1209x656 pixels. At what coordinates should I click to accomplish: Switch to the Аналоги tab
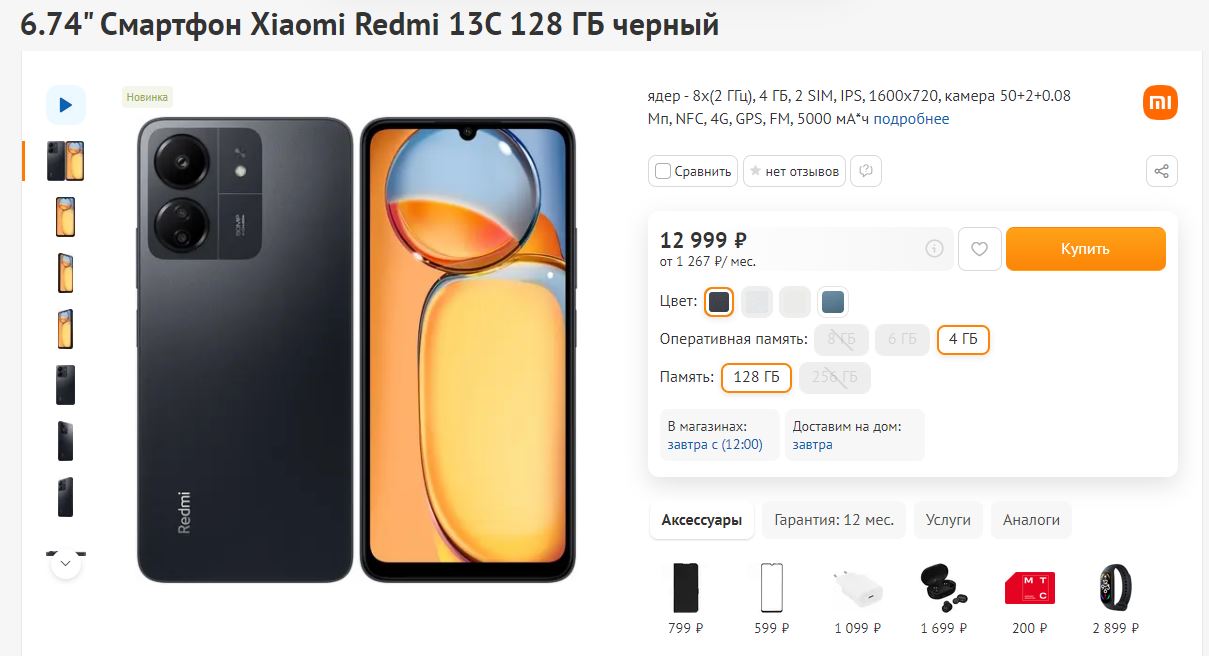click(1031, 519)
